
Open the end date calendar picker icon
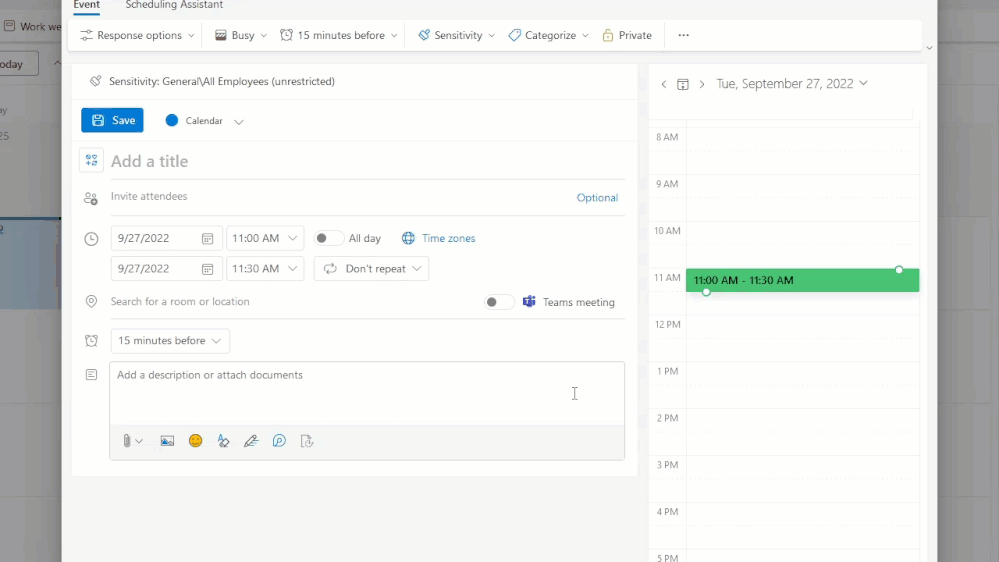208,269
